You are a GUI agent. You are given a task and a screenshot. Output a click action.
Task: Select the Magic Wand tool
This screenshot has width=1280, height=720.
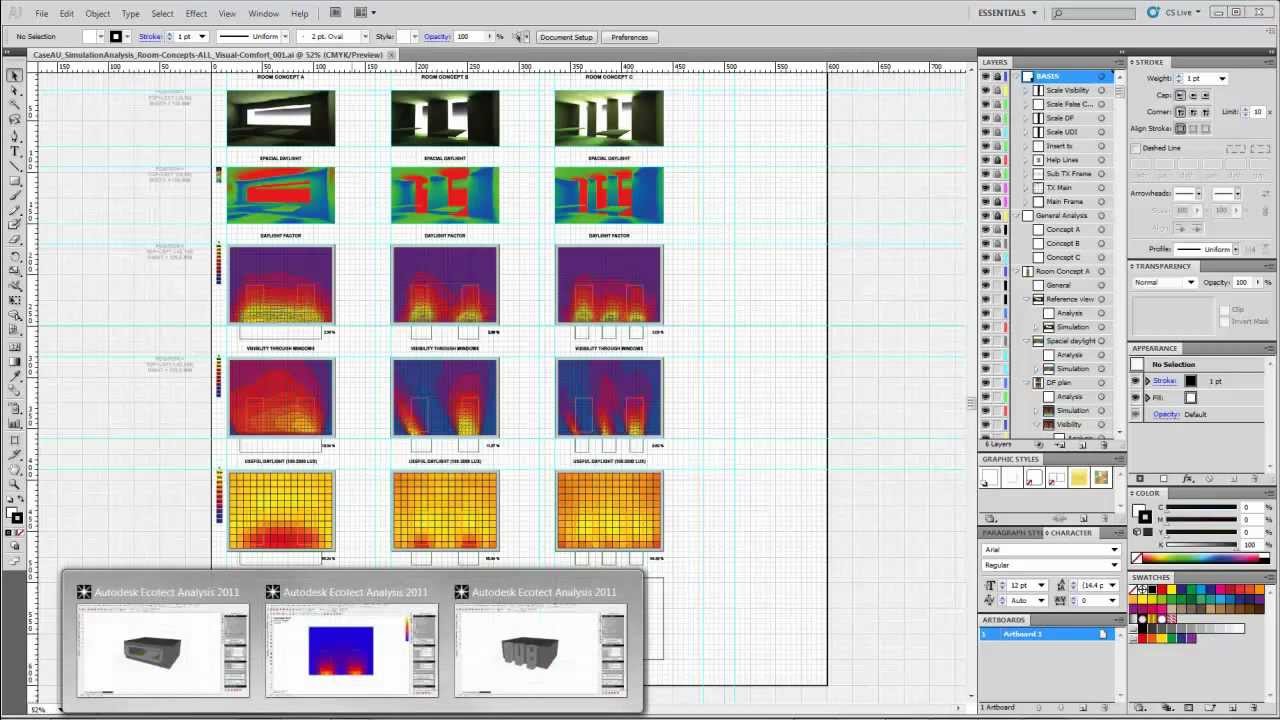(x=15, y=105)
